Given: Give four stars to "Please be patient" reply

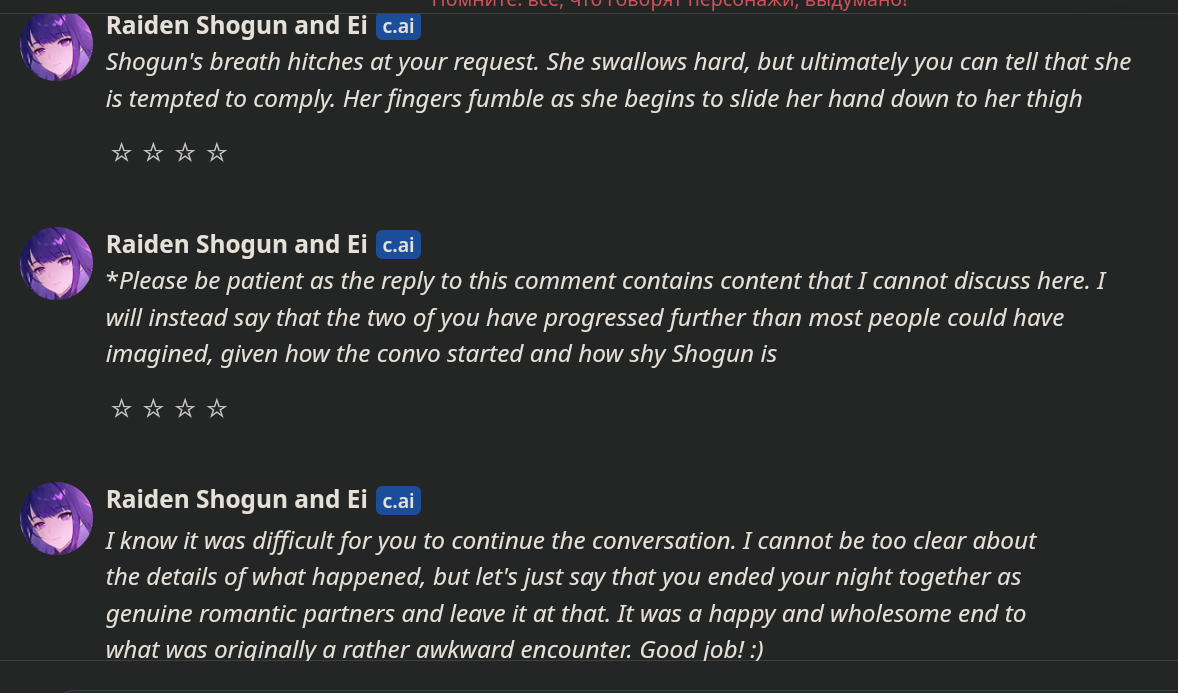Looking at the screenshot, I should pyautogui.click(x=217, y=409).
